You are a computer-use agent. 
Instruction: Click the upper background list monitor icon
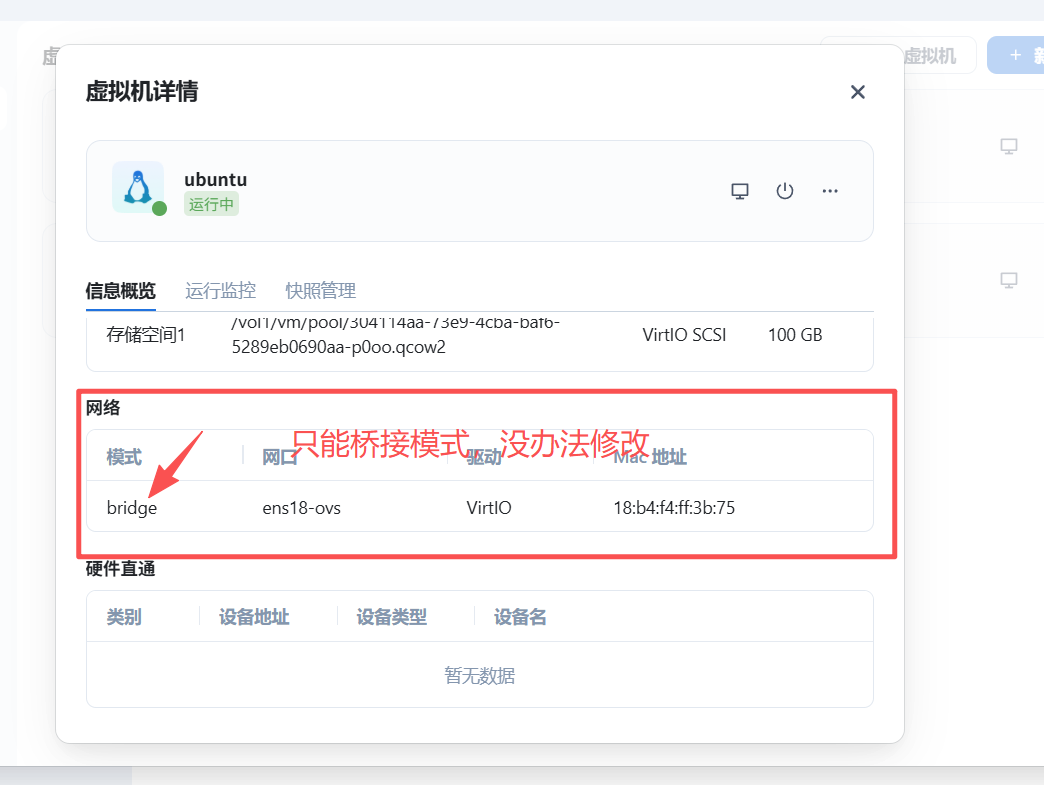[1009, 147]
